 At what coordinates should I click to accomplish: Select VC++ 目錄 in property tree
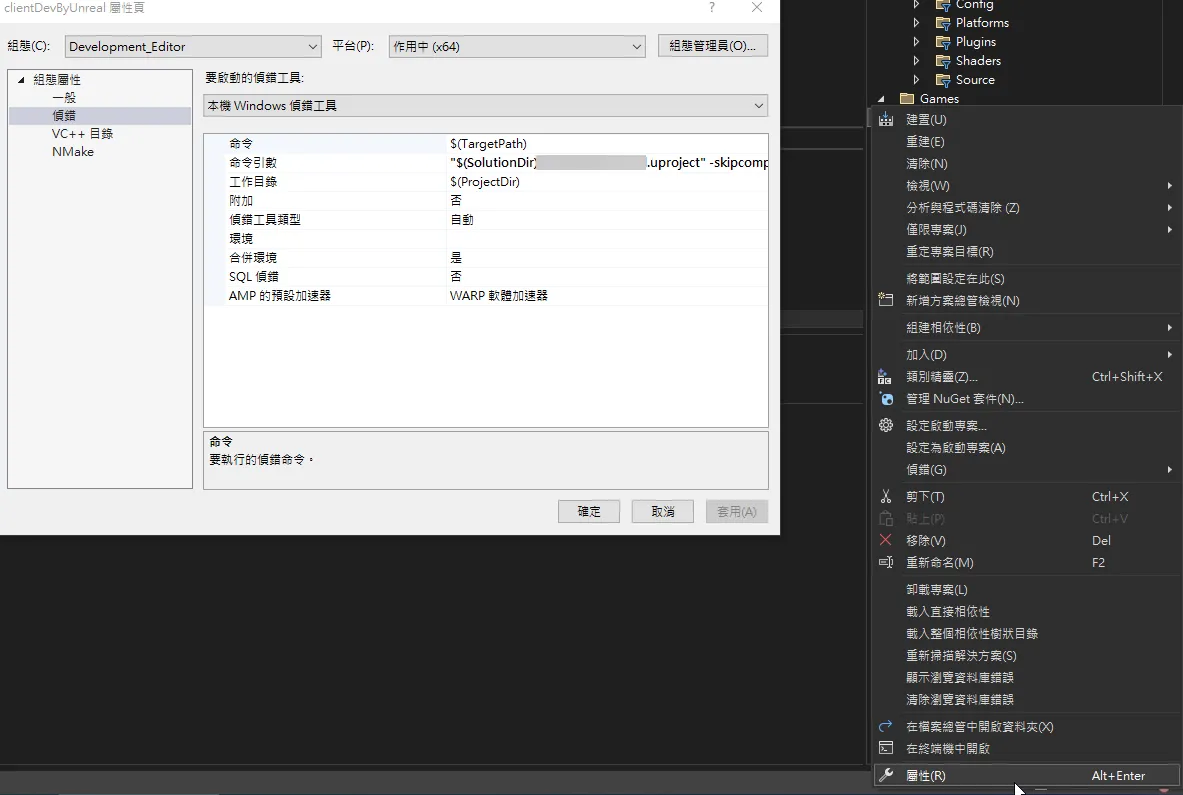pyautogui.click(x=82, y=134)
